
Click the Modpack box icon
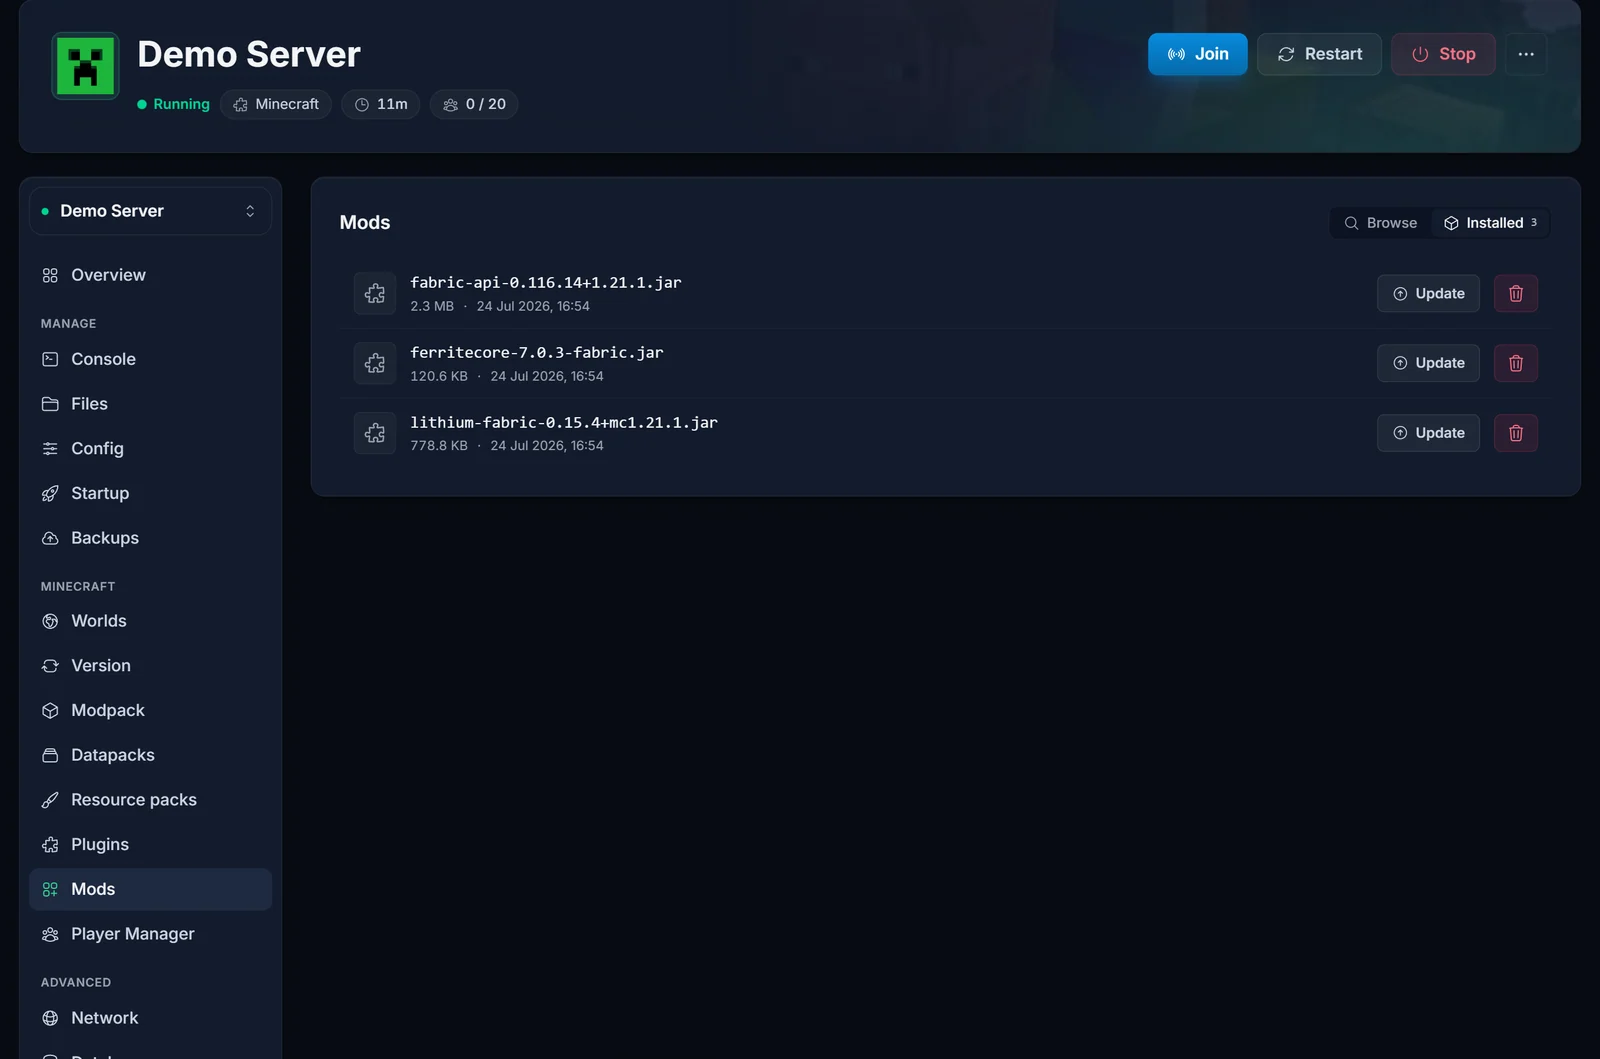[x=50, y=711]
